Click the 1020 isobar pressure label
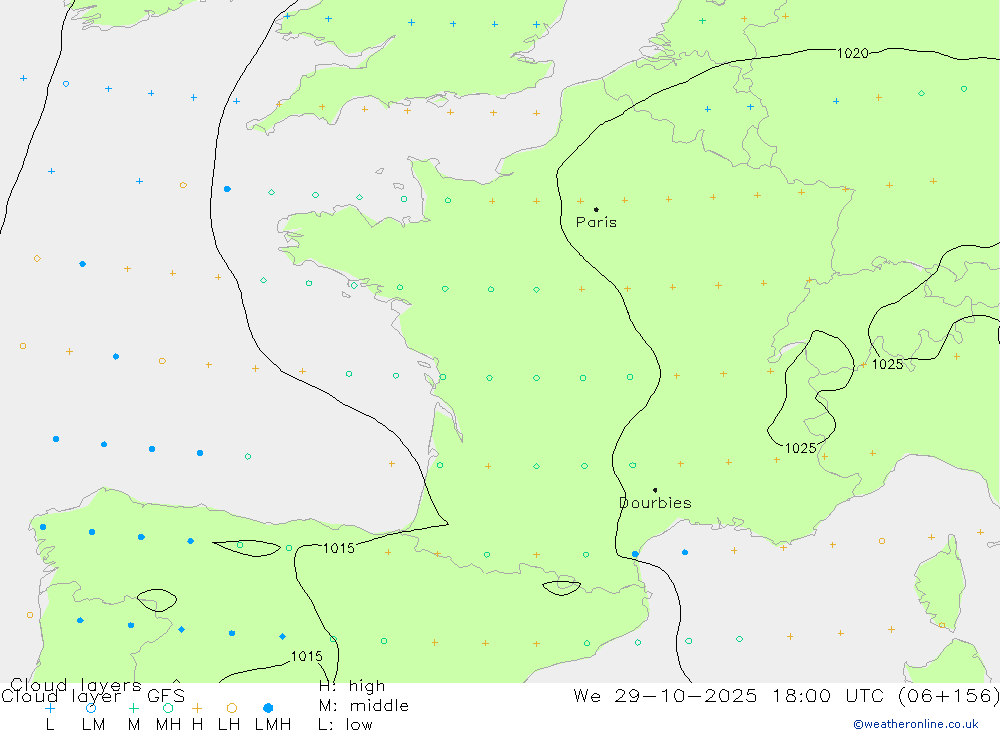 coord(853,54)
